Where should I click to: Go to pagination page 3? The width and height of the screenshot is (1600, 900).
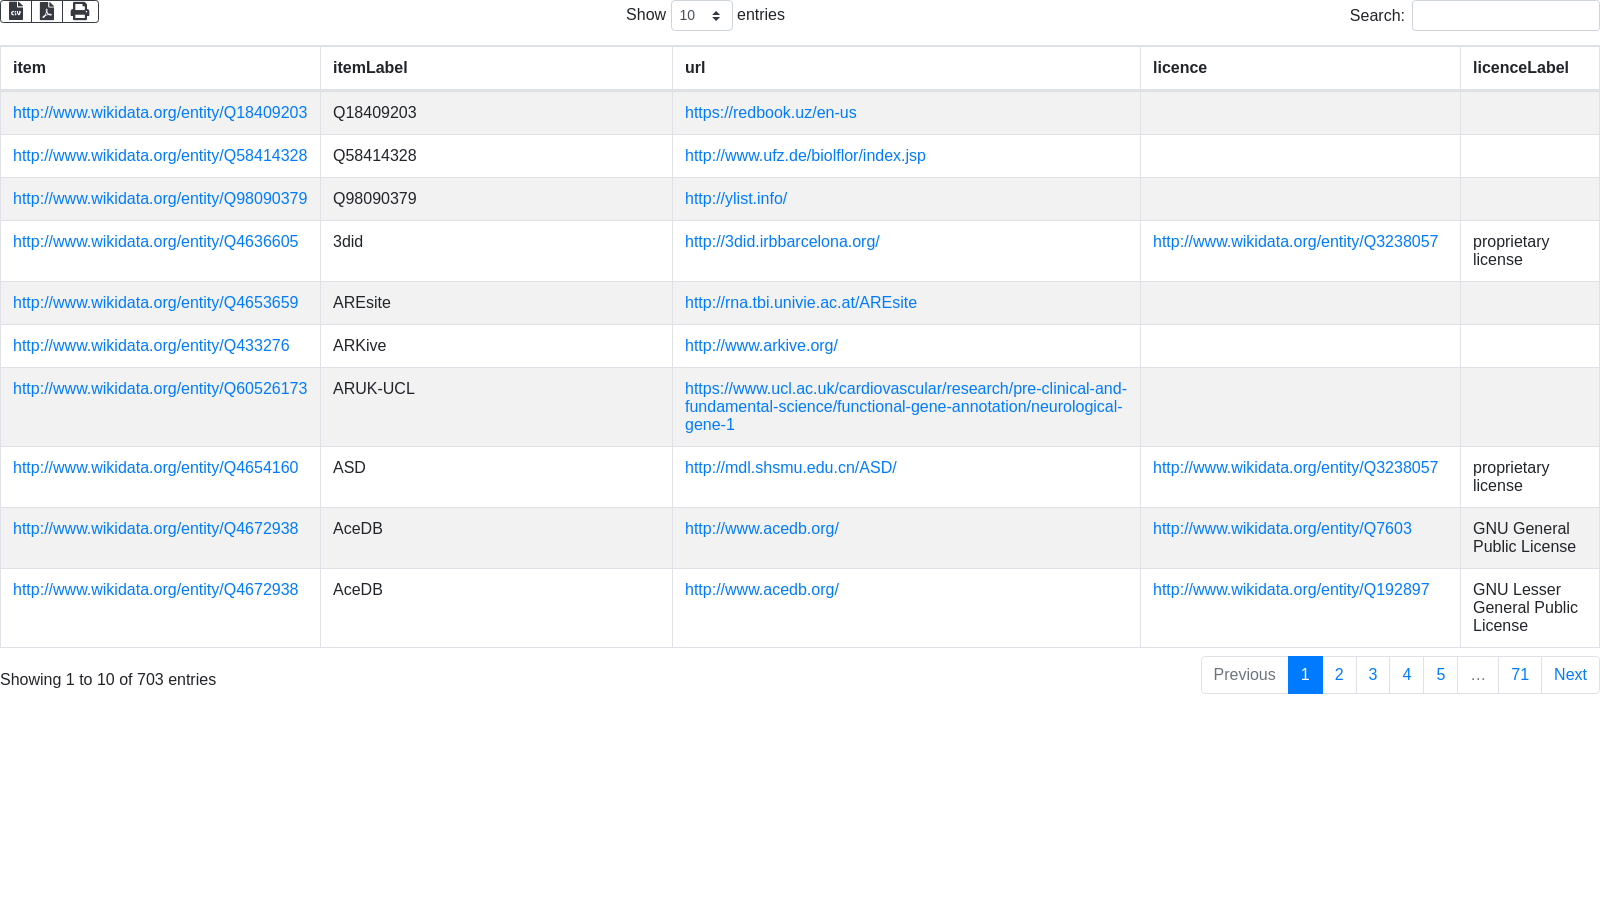tap(1373, 675)
